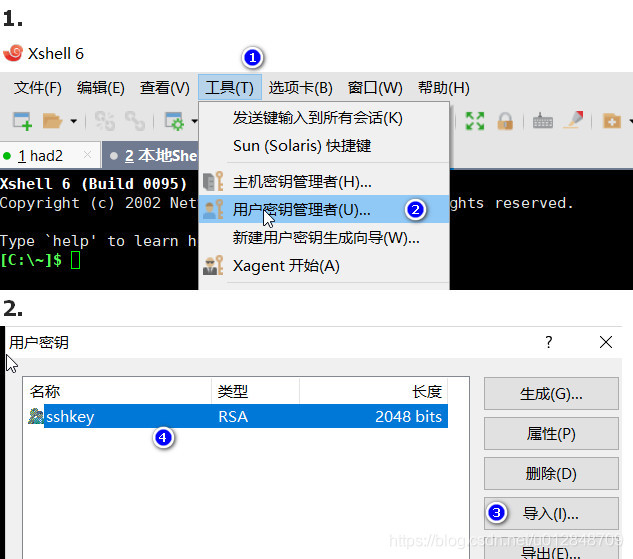
Task: Click the RSA type cell
Action: [x=233, y=417]
